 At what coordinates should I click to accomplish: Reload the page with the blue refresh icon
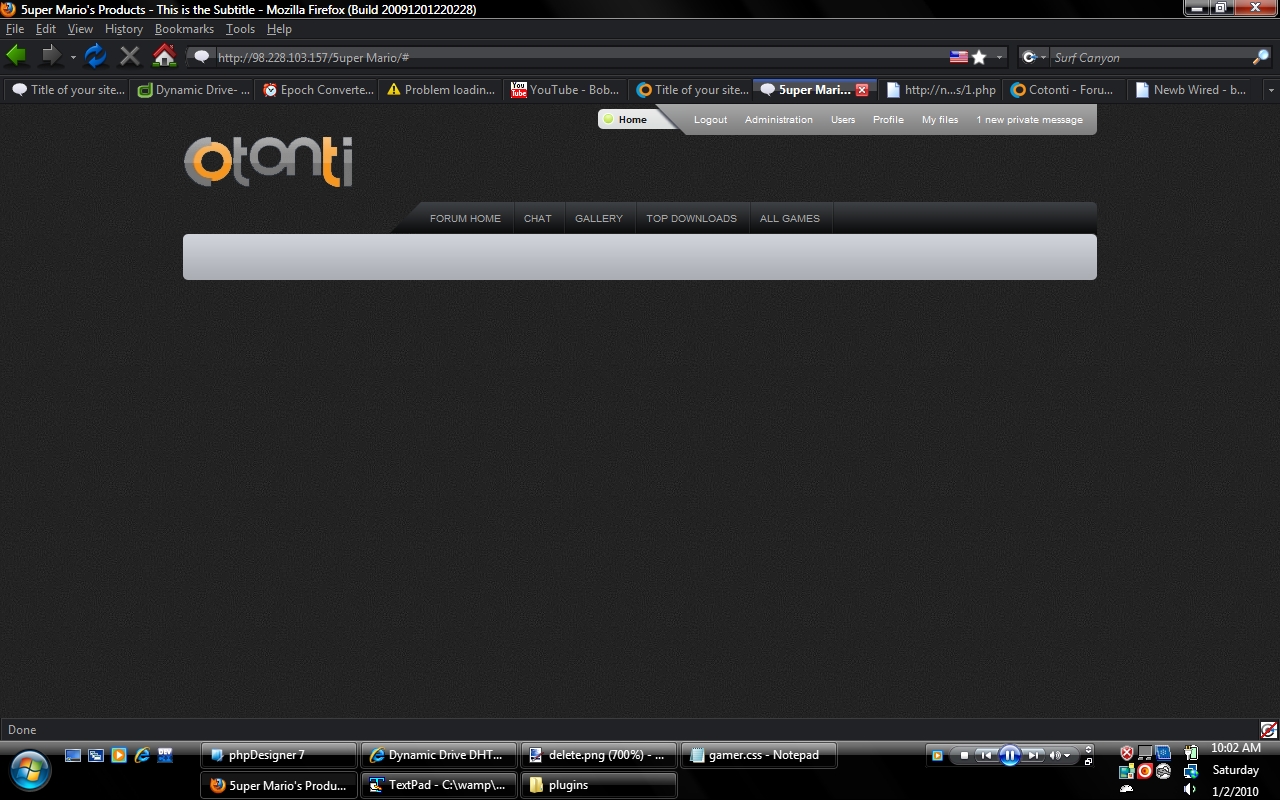point(95,56)
